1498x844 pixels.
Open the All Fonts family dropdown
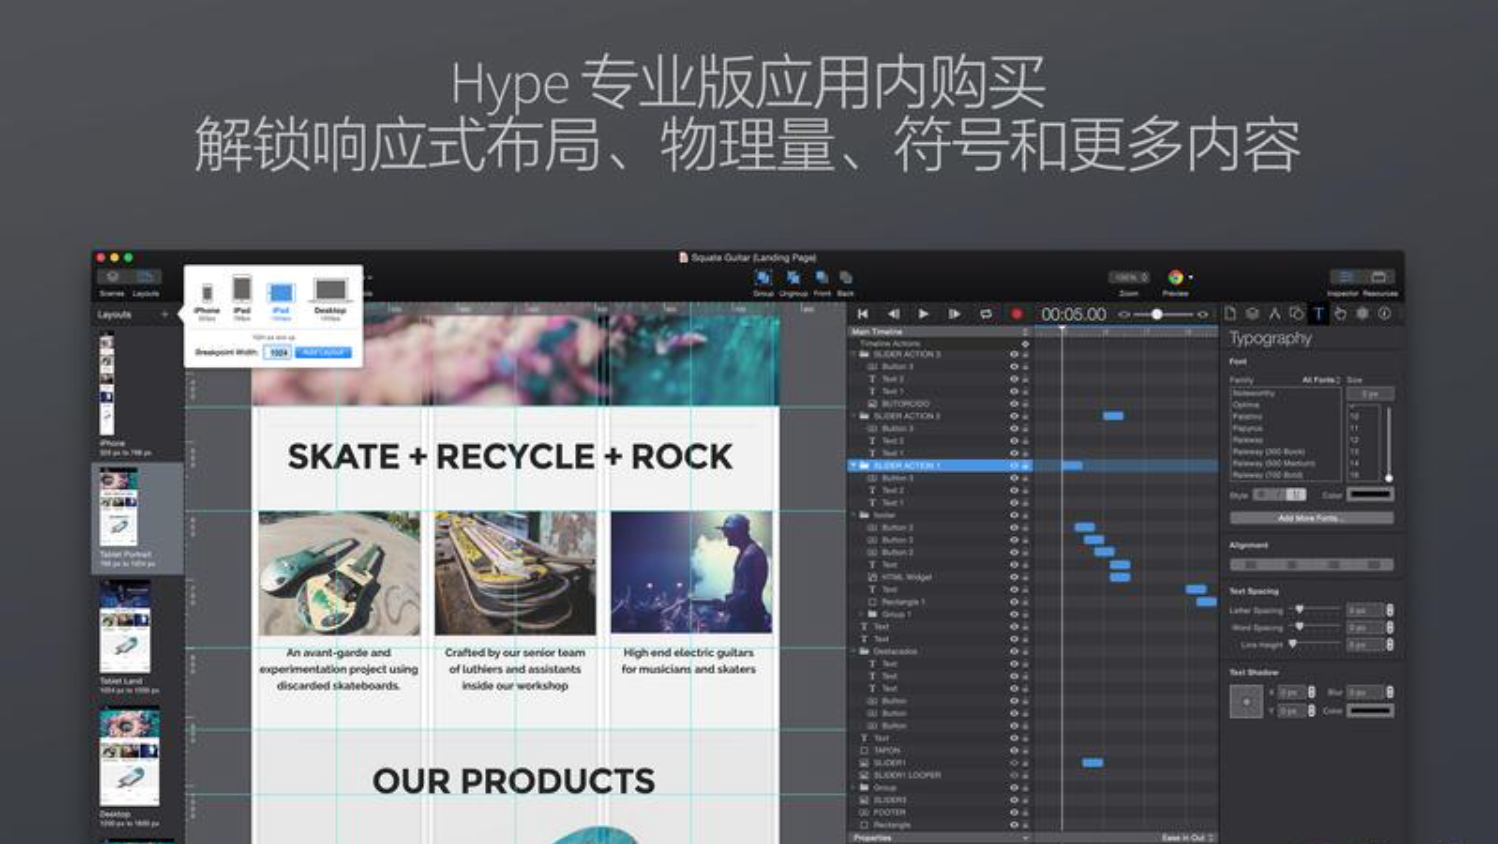(x=1321, y=380)
